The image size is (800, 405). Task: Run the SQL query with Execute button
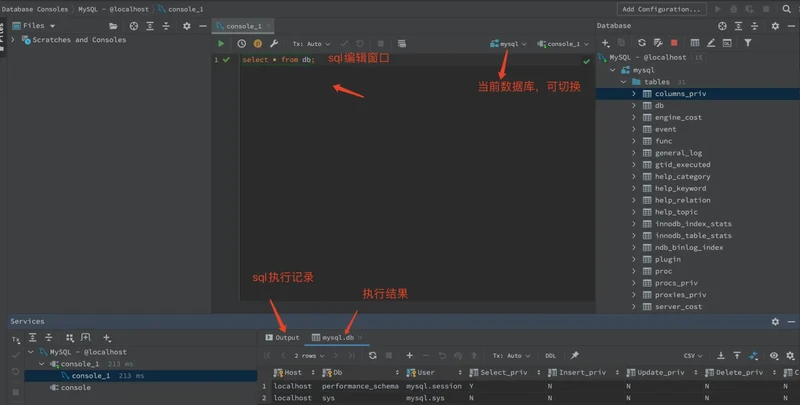point(221,44)
